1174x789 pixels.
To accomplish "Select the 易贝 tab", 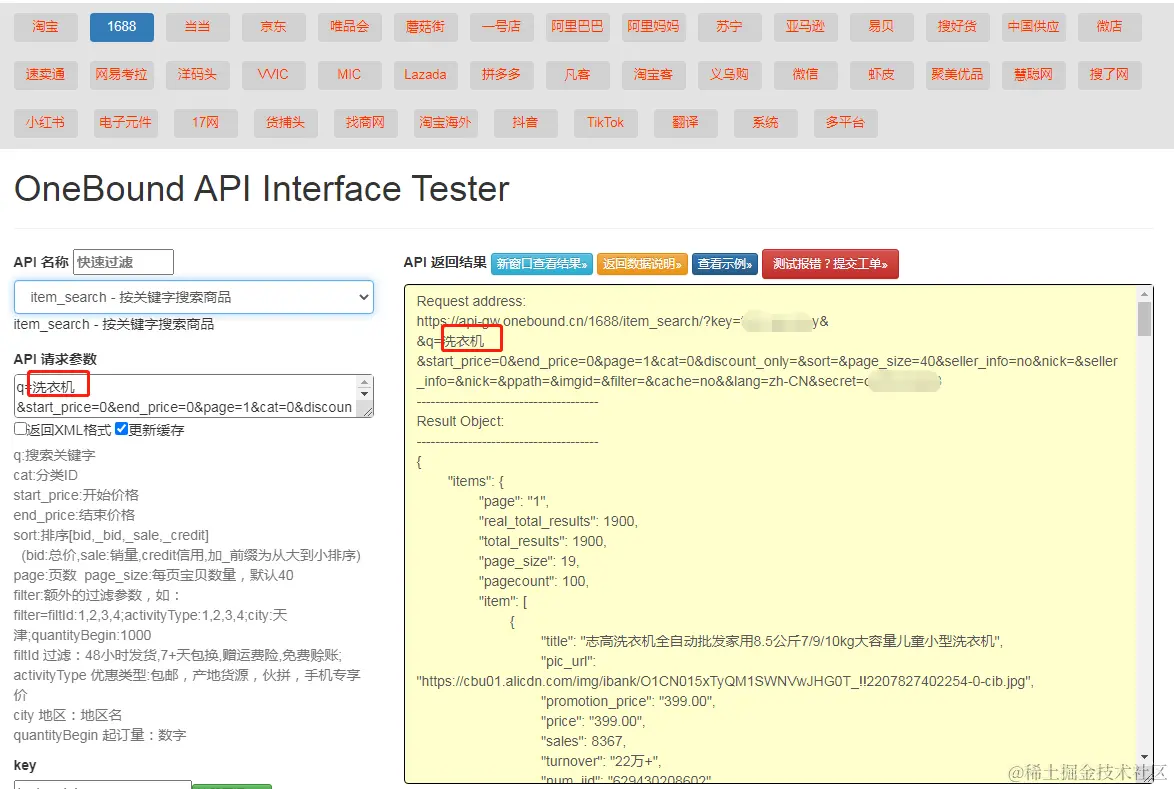I will [x=881, y=27].
